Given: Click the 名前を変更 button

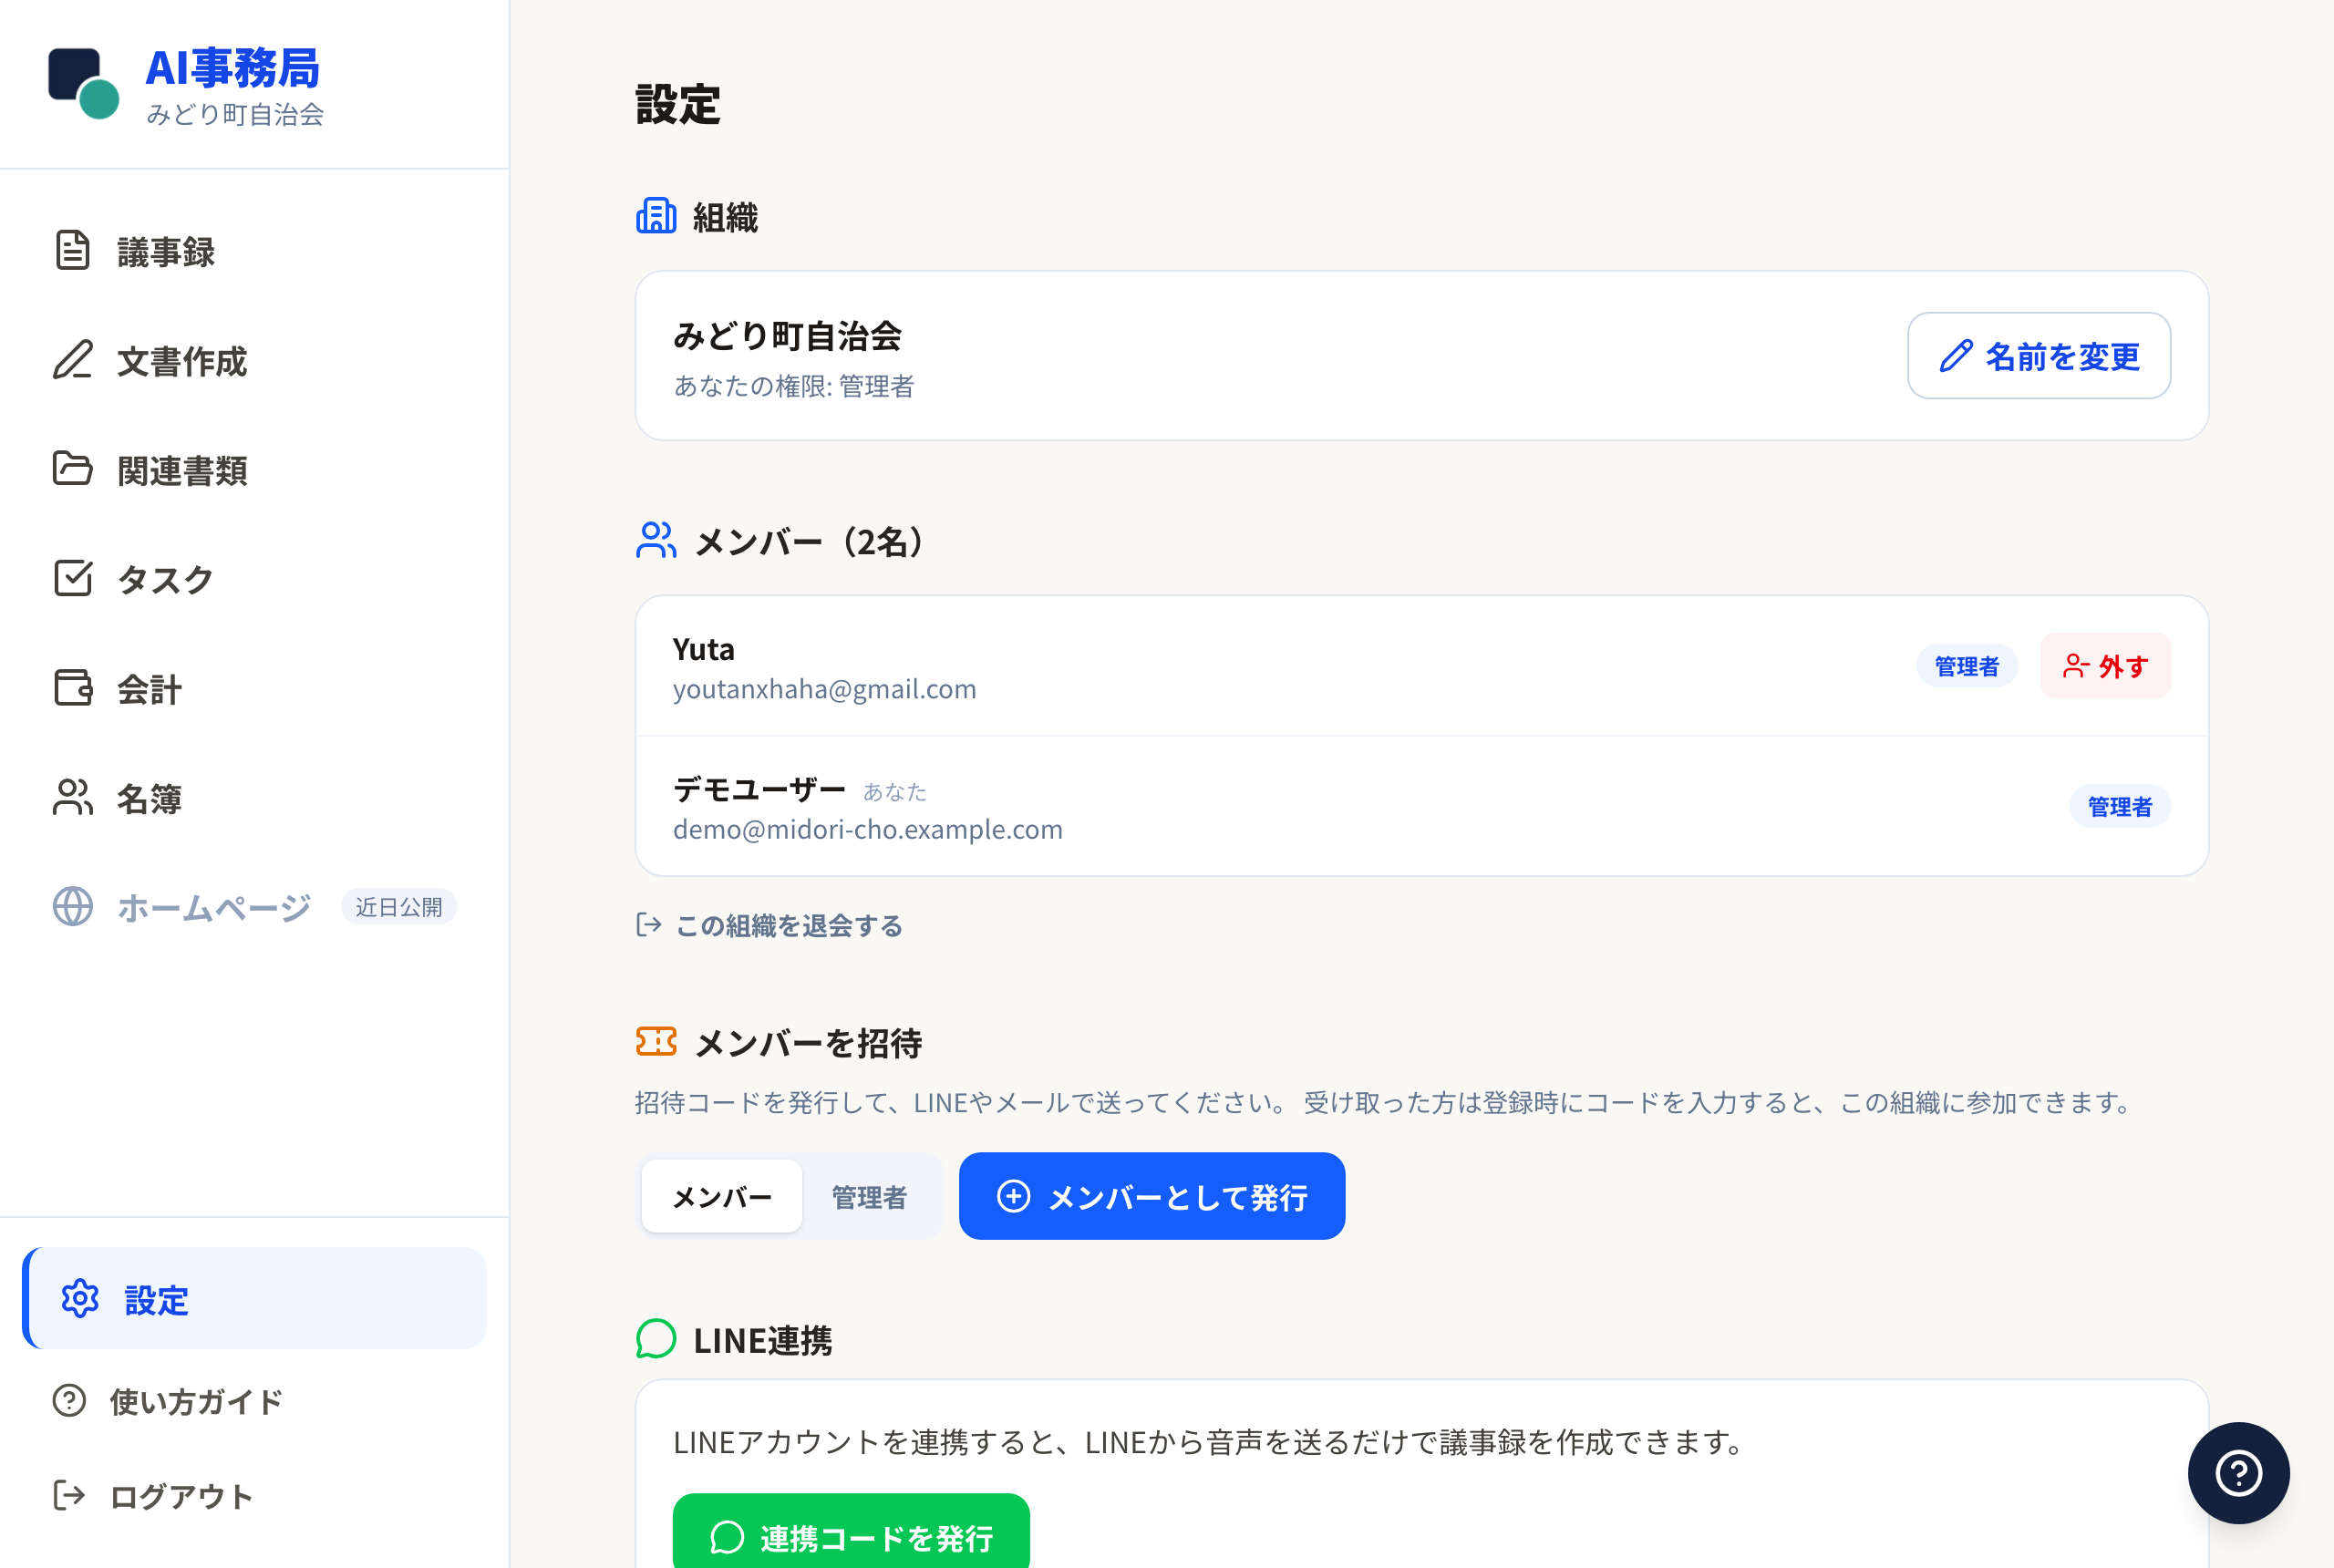Looking at the screenshot, I should (2039, 356).
